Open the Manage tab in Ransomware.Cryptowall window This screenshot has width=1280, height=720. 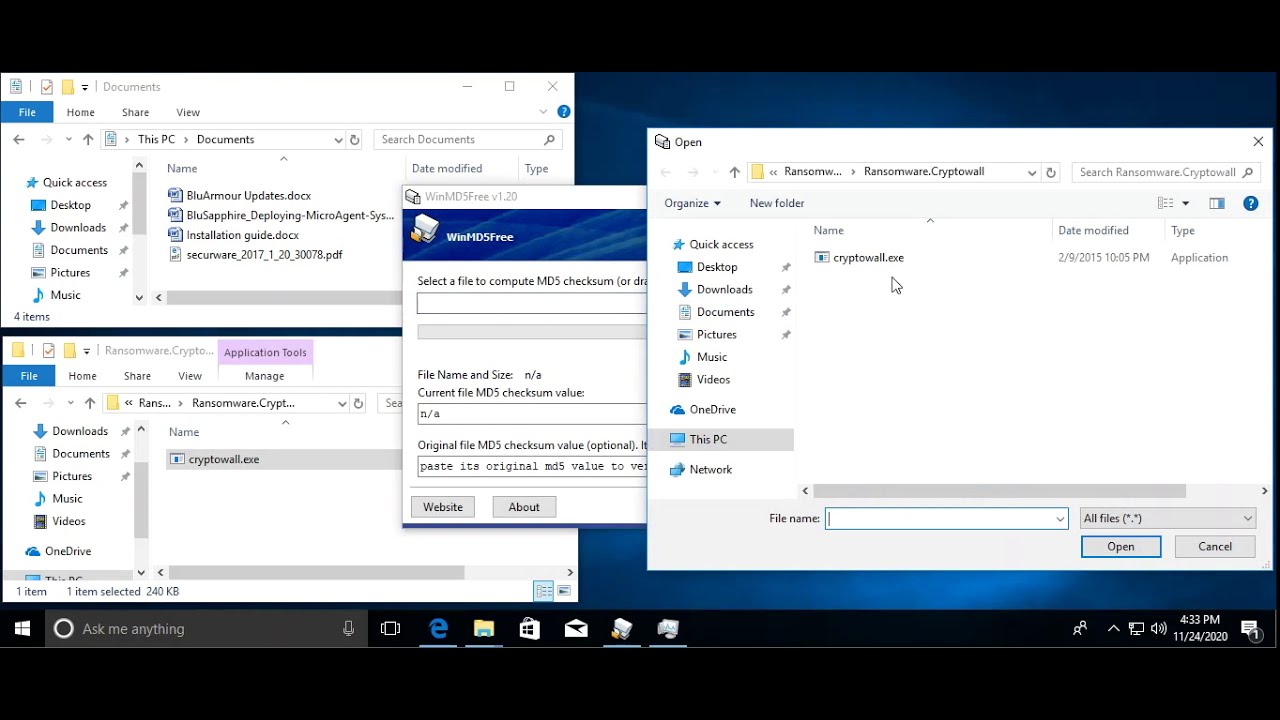[265, 376]
